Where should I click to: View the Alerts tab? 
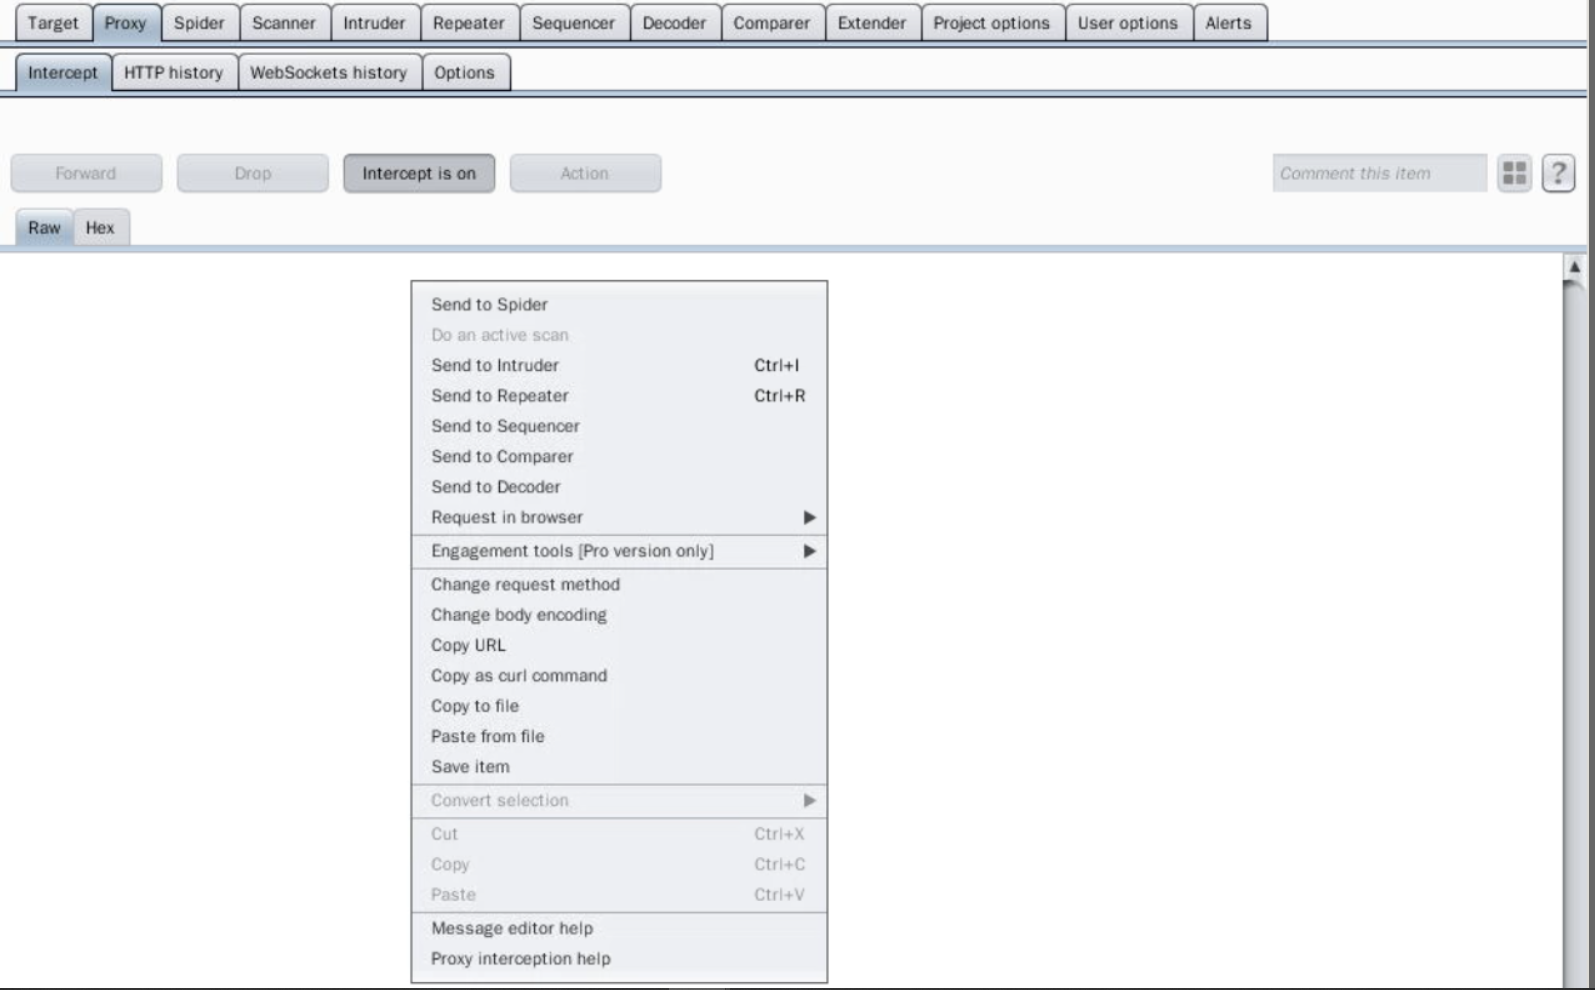1228,23
